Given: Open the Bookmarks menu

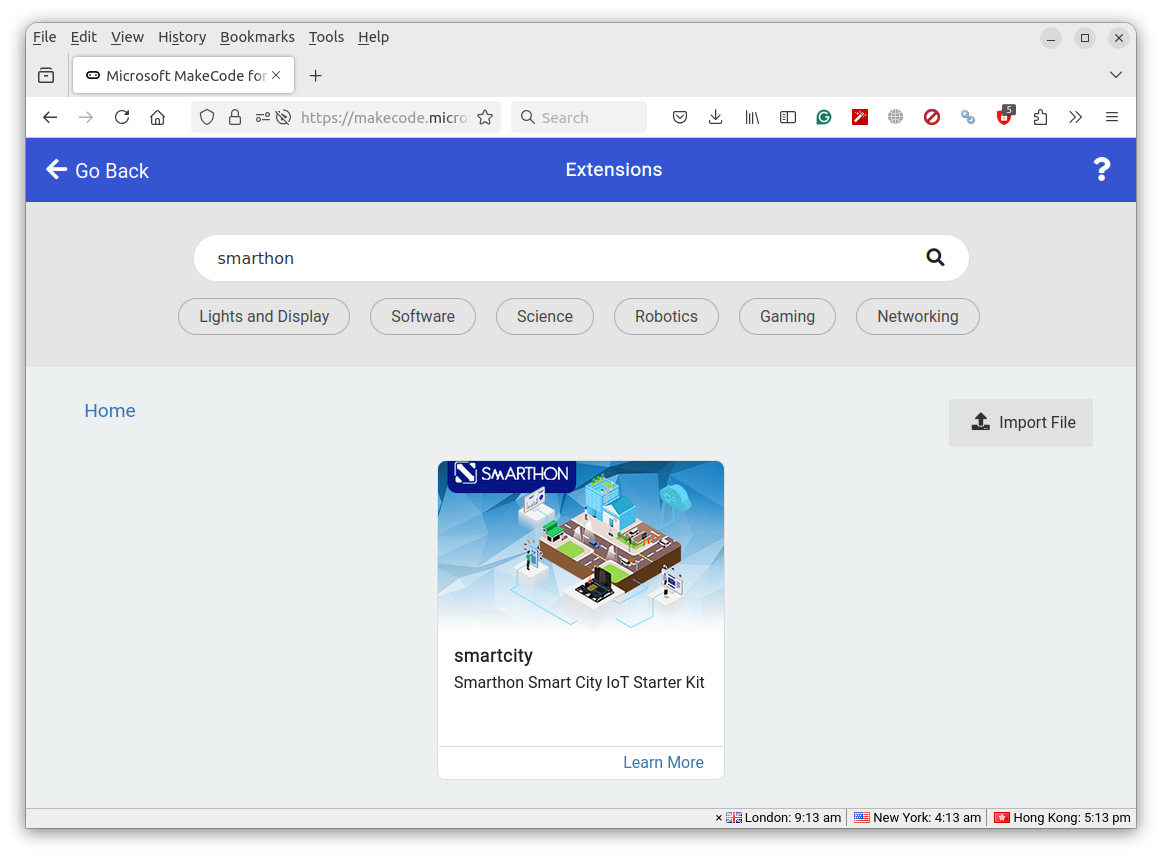Looking at the screenshot, I should pyautogui.click(x=257, y=37).
